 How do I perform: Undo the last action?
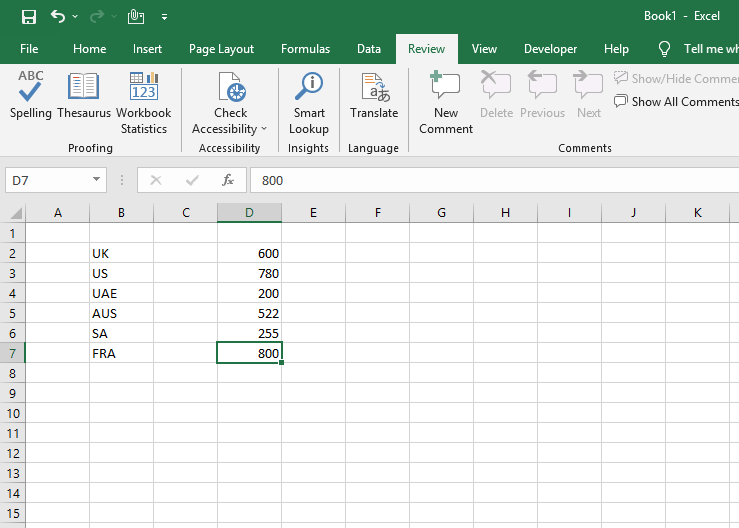click(x=58, y=16)
